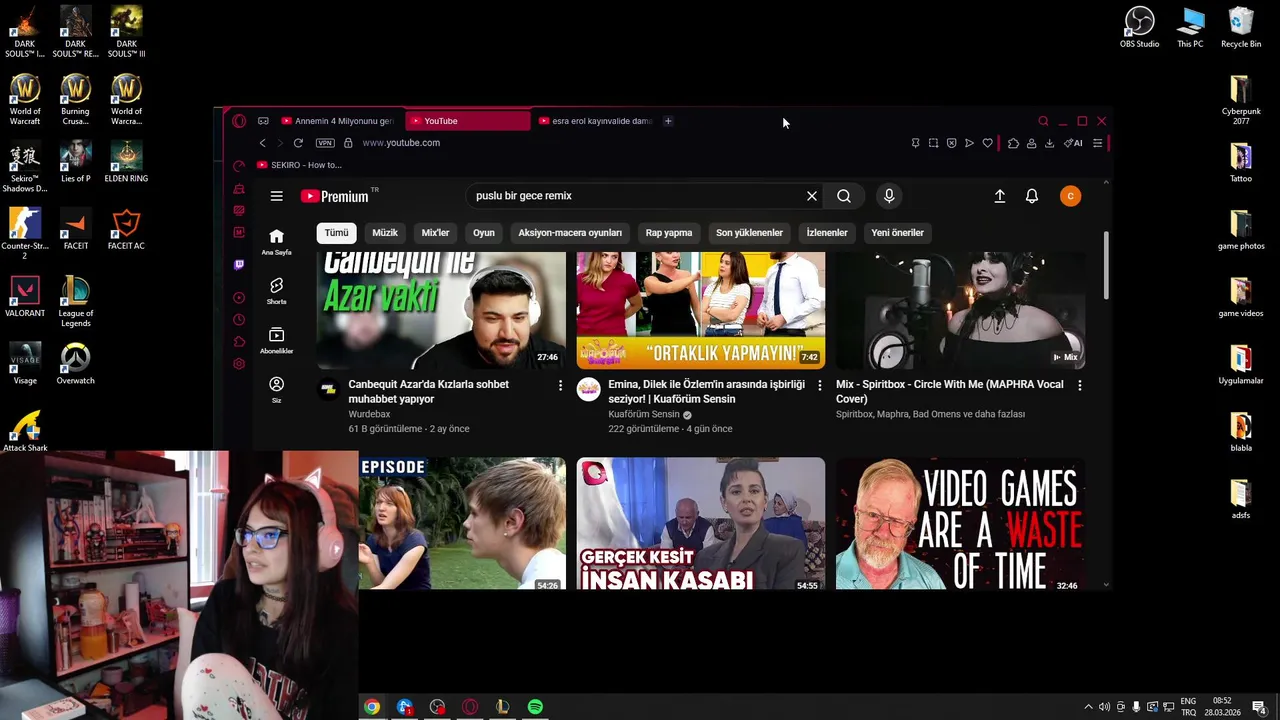The width and height of the screenshot is (1280, 720).
Task: Open the browser downloads icon
Action: 1049,143
